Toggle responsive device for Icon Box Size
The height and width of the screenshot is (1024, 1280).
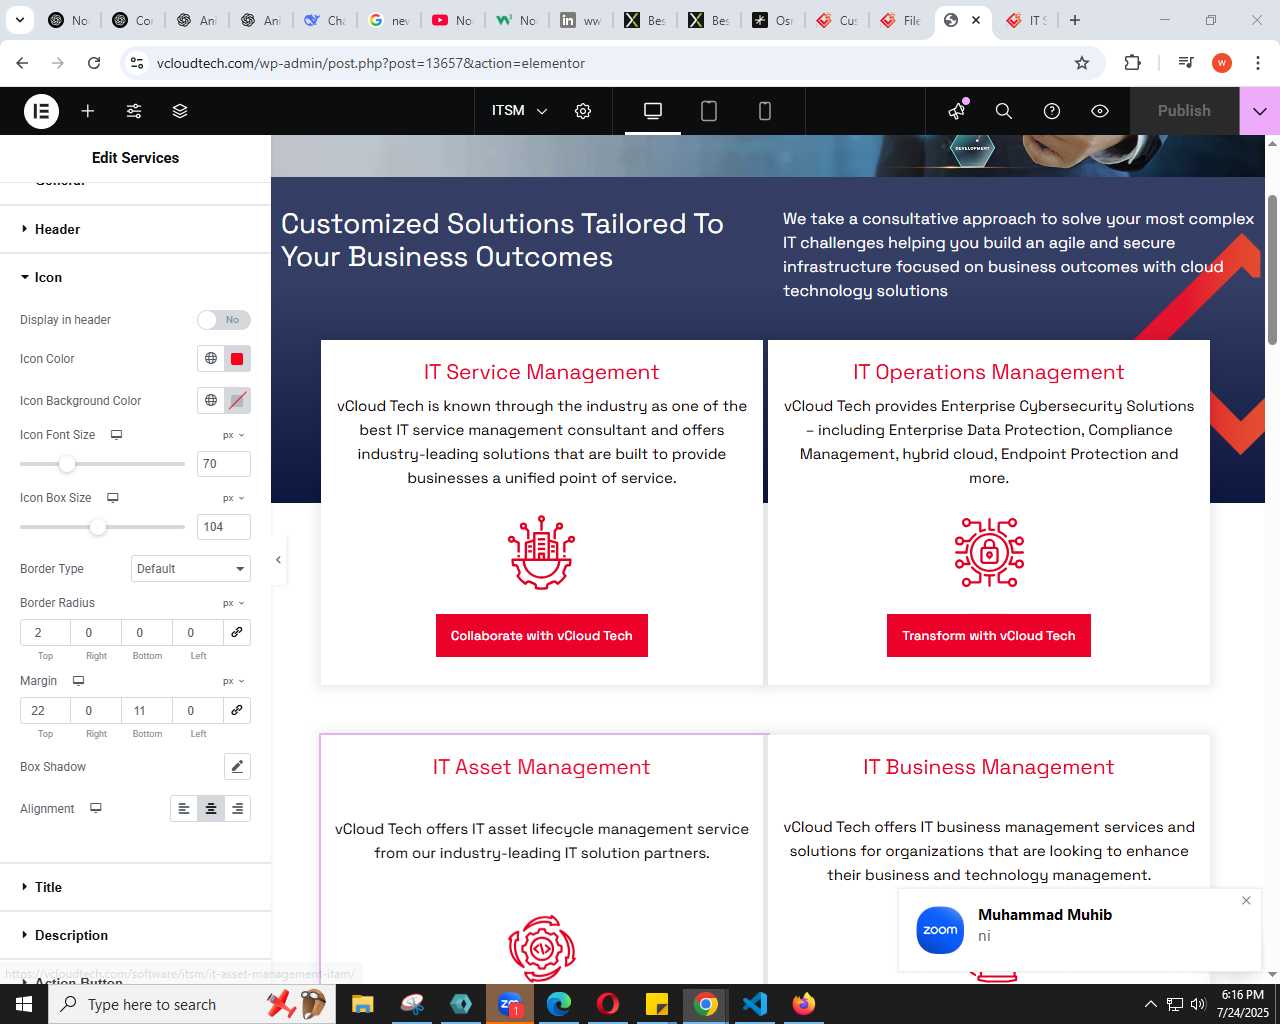tap(113, 498)
